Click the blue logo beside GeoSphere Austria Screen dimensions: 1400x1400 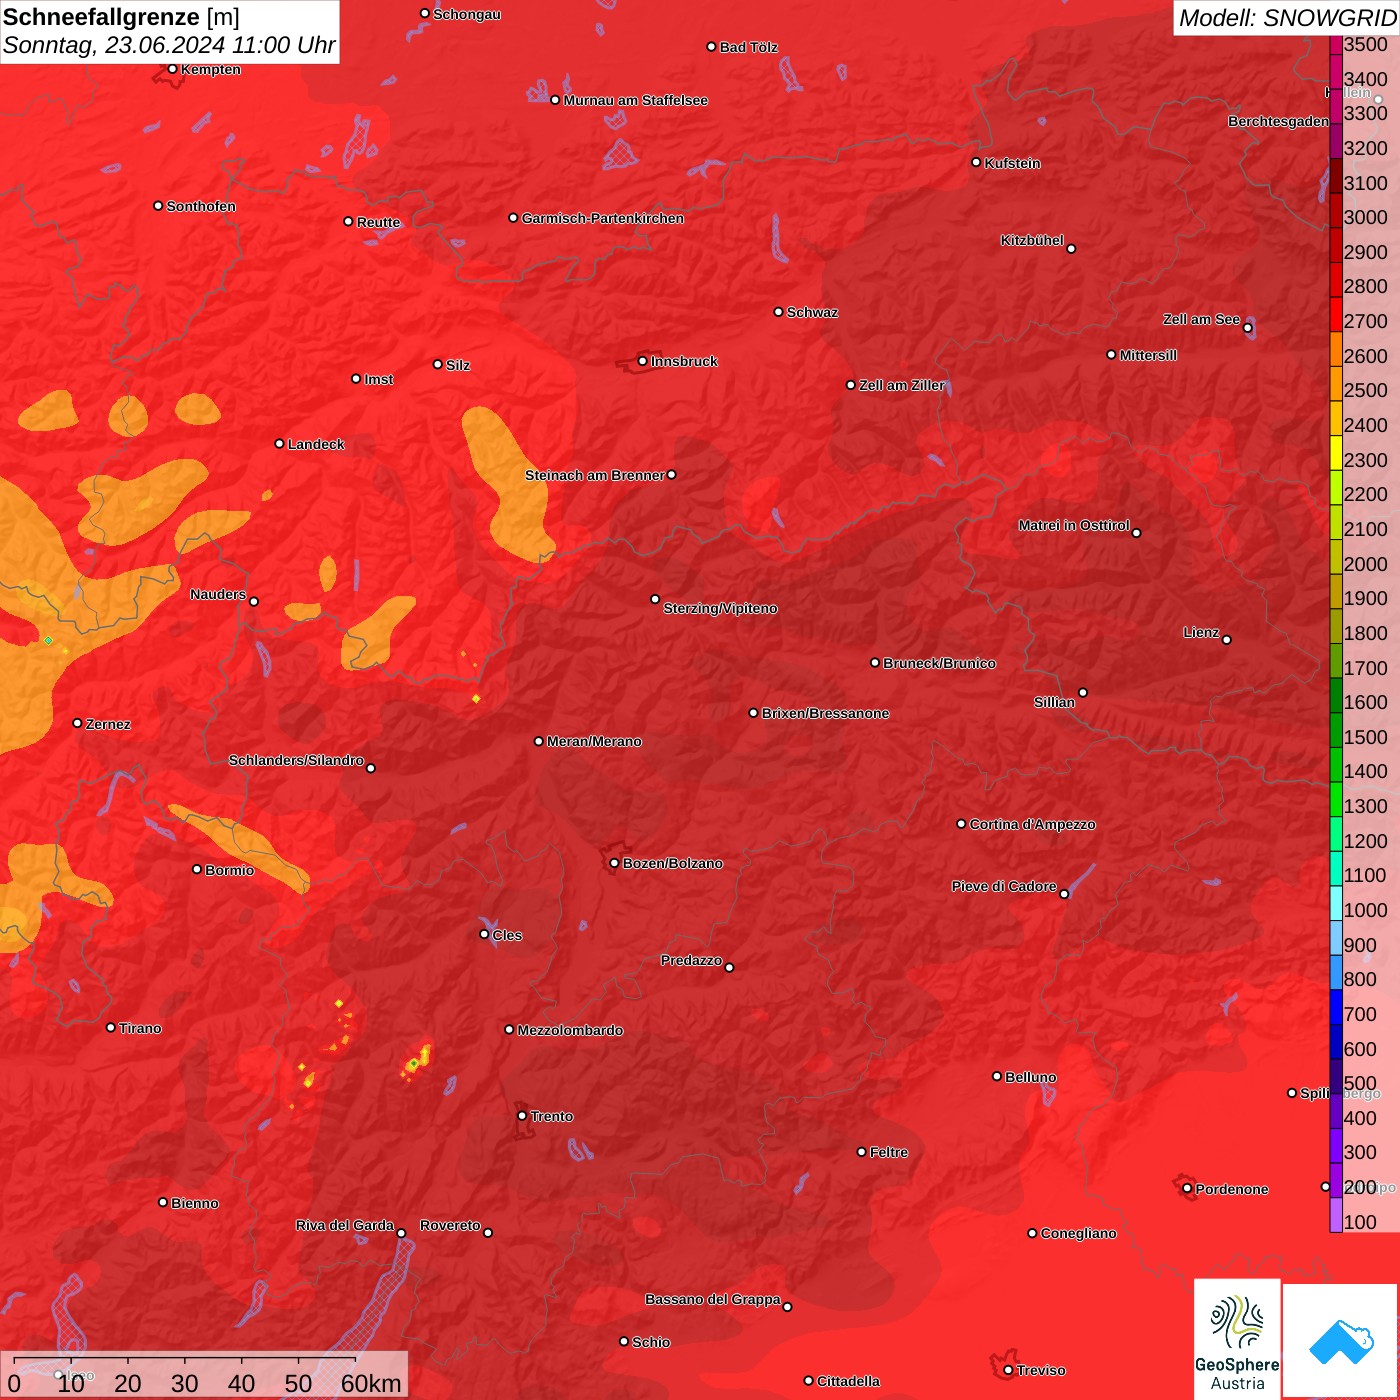[x=1340, y=1339]
